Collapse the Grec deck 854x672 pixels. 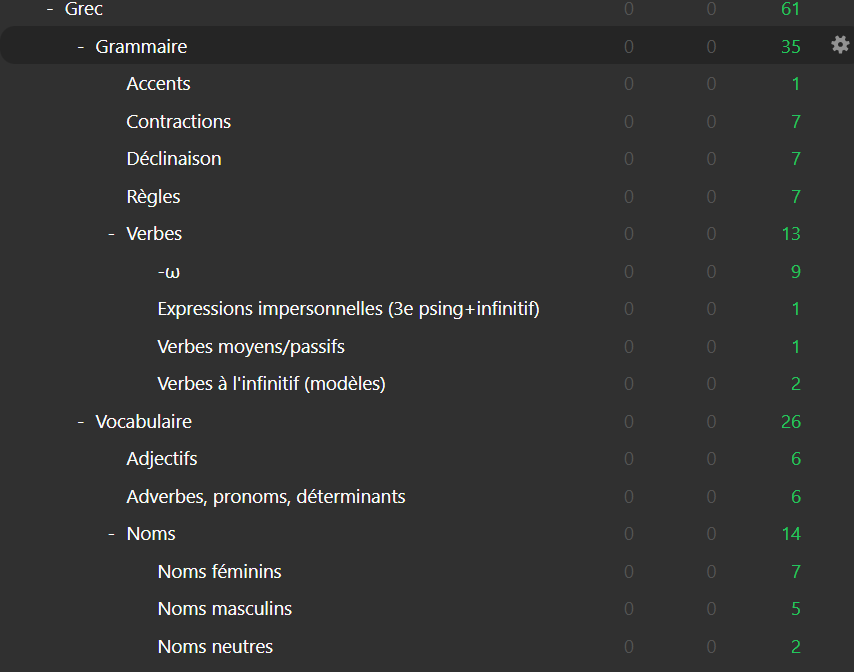coord(50,9)
